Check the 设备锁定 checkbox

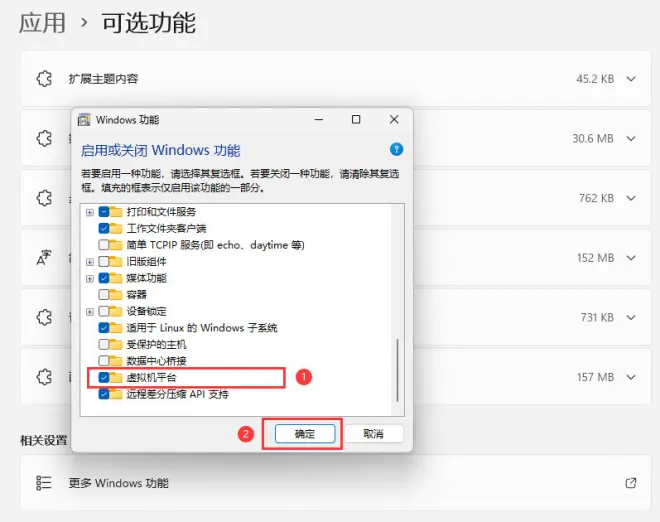104,311
